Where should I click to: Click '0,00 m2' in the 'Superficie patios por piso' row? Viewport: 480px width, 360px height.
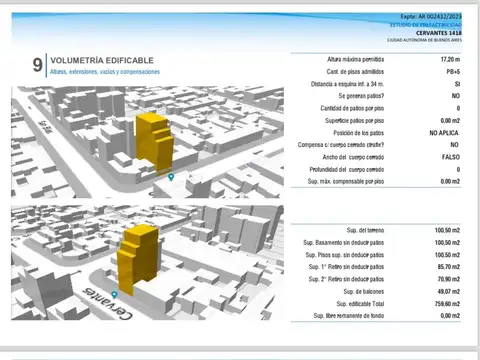(x=450, y=121)
